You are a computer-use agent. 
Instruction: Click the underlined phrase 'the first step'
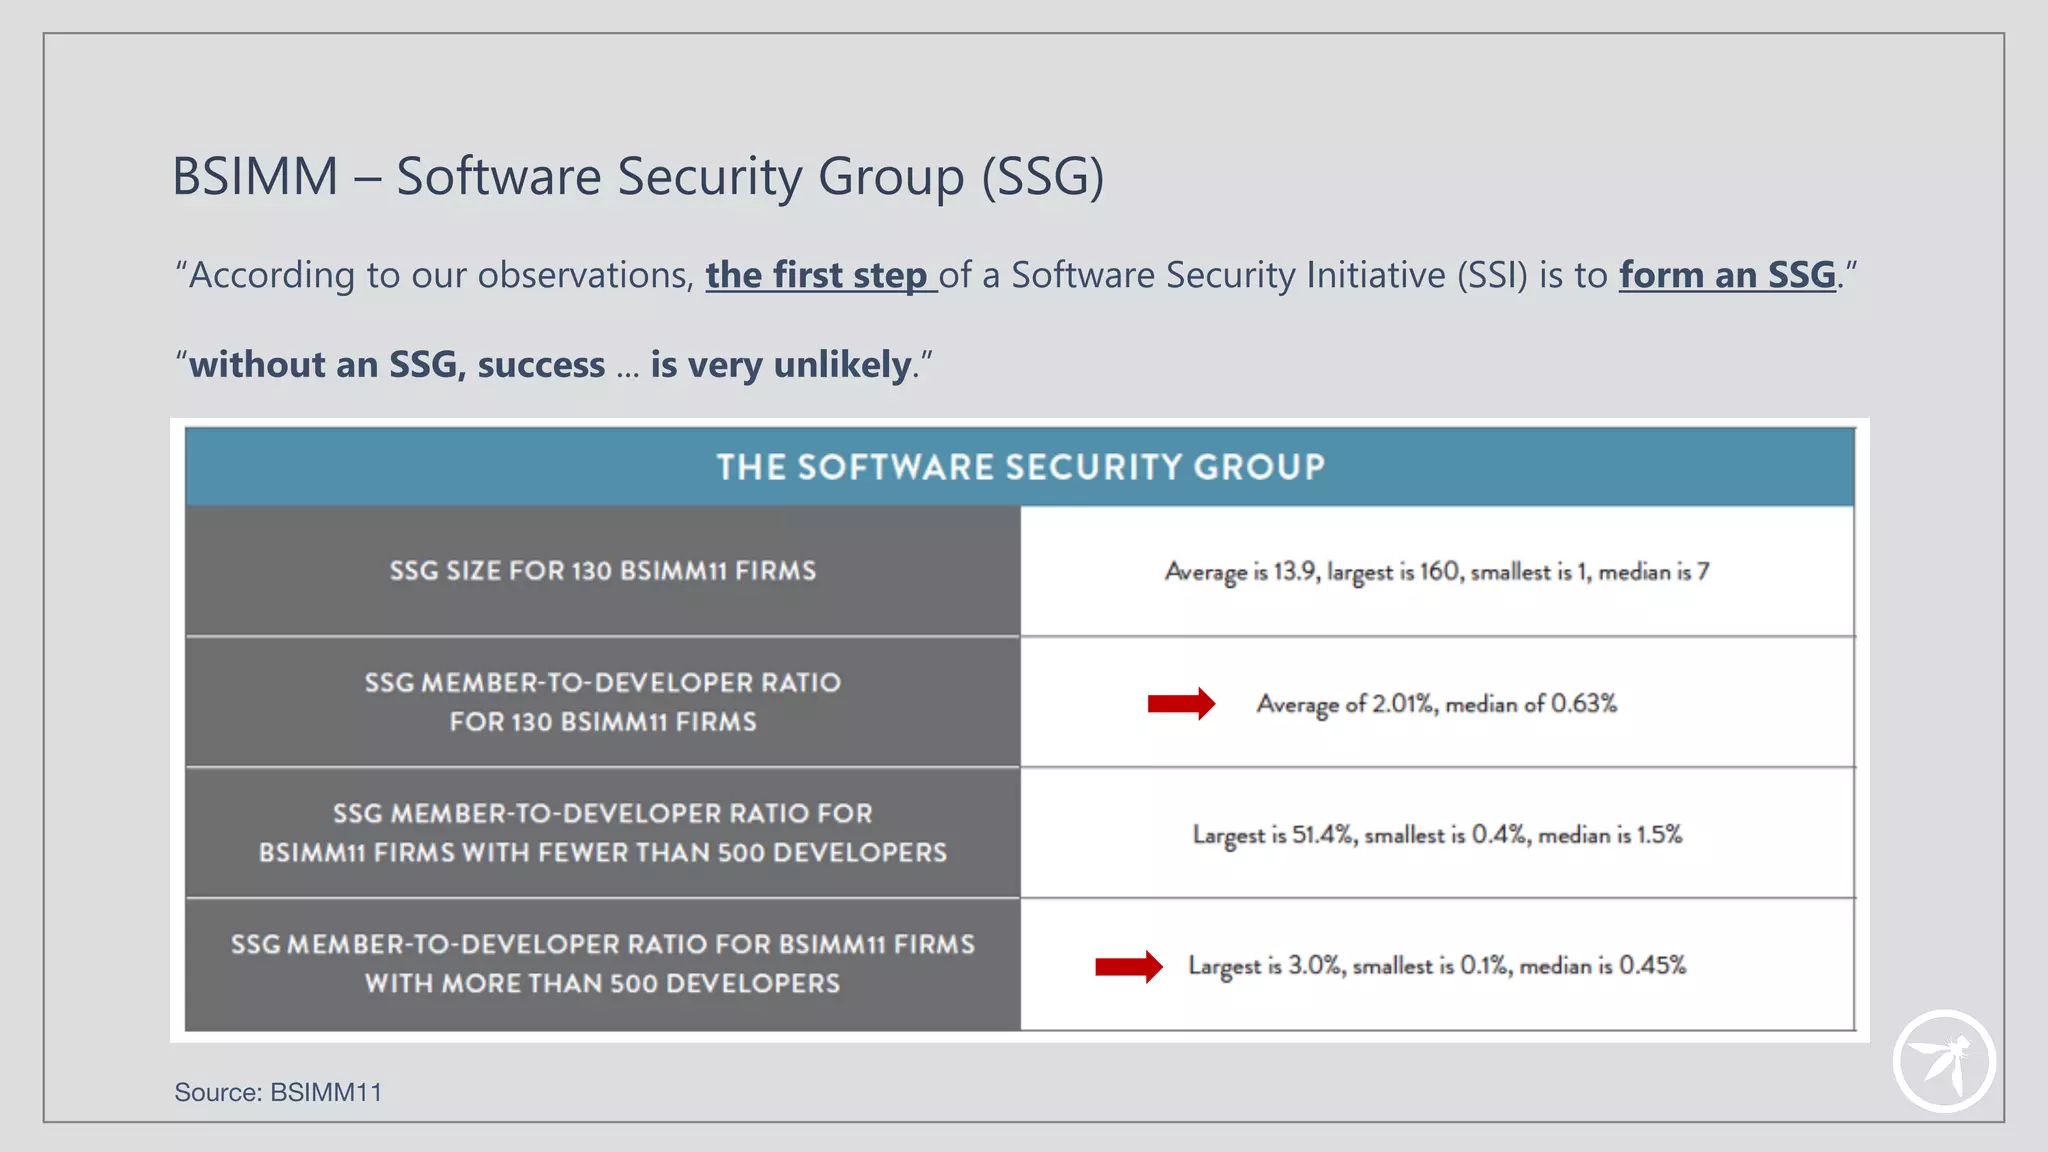[816, 275]
